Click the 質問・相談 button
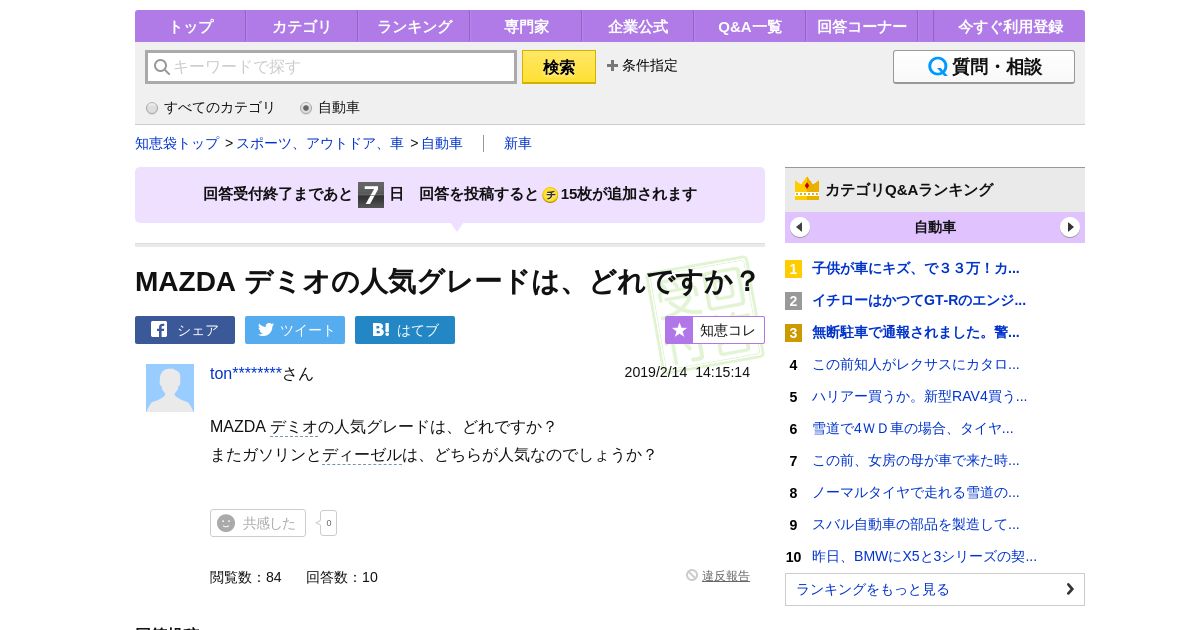 (x=984, y=67)
